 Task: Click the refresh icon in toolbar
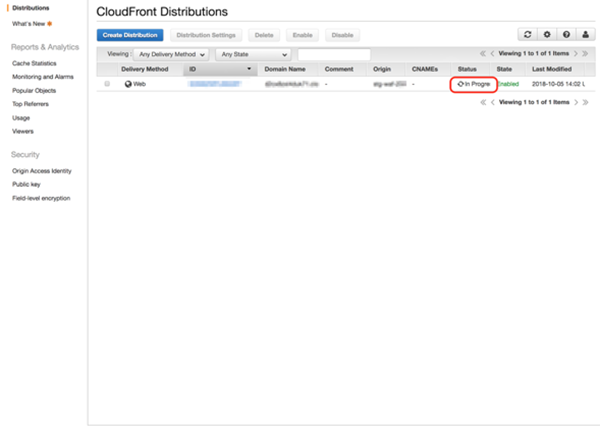[528, 34]
